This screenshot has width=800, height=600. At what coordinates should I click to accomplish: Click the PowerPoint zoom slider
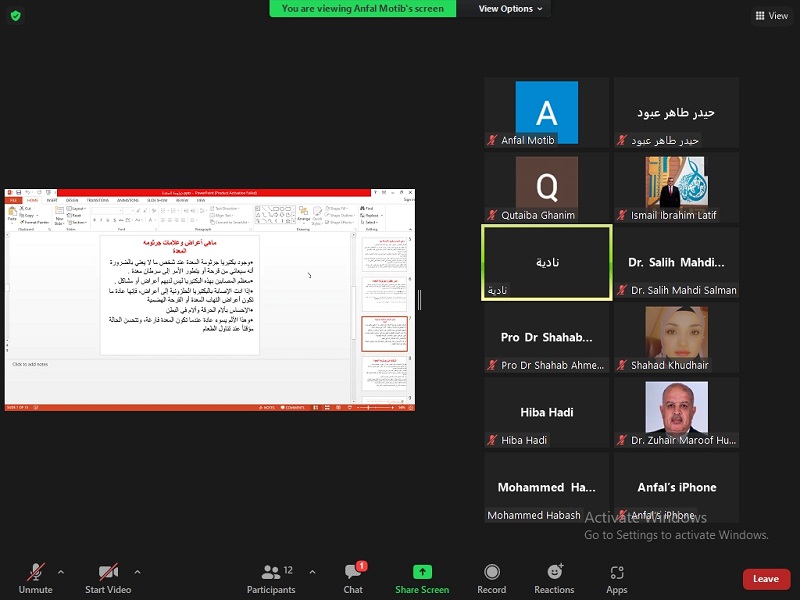(375, 408)
